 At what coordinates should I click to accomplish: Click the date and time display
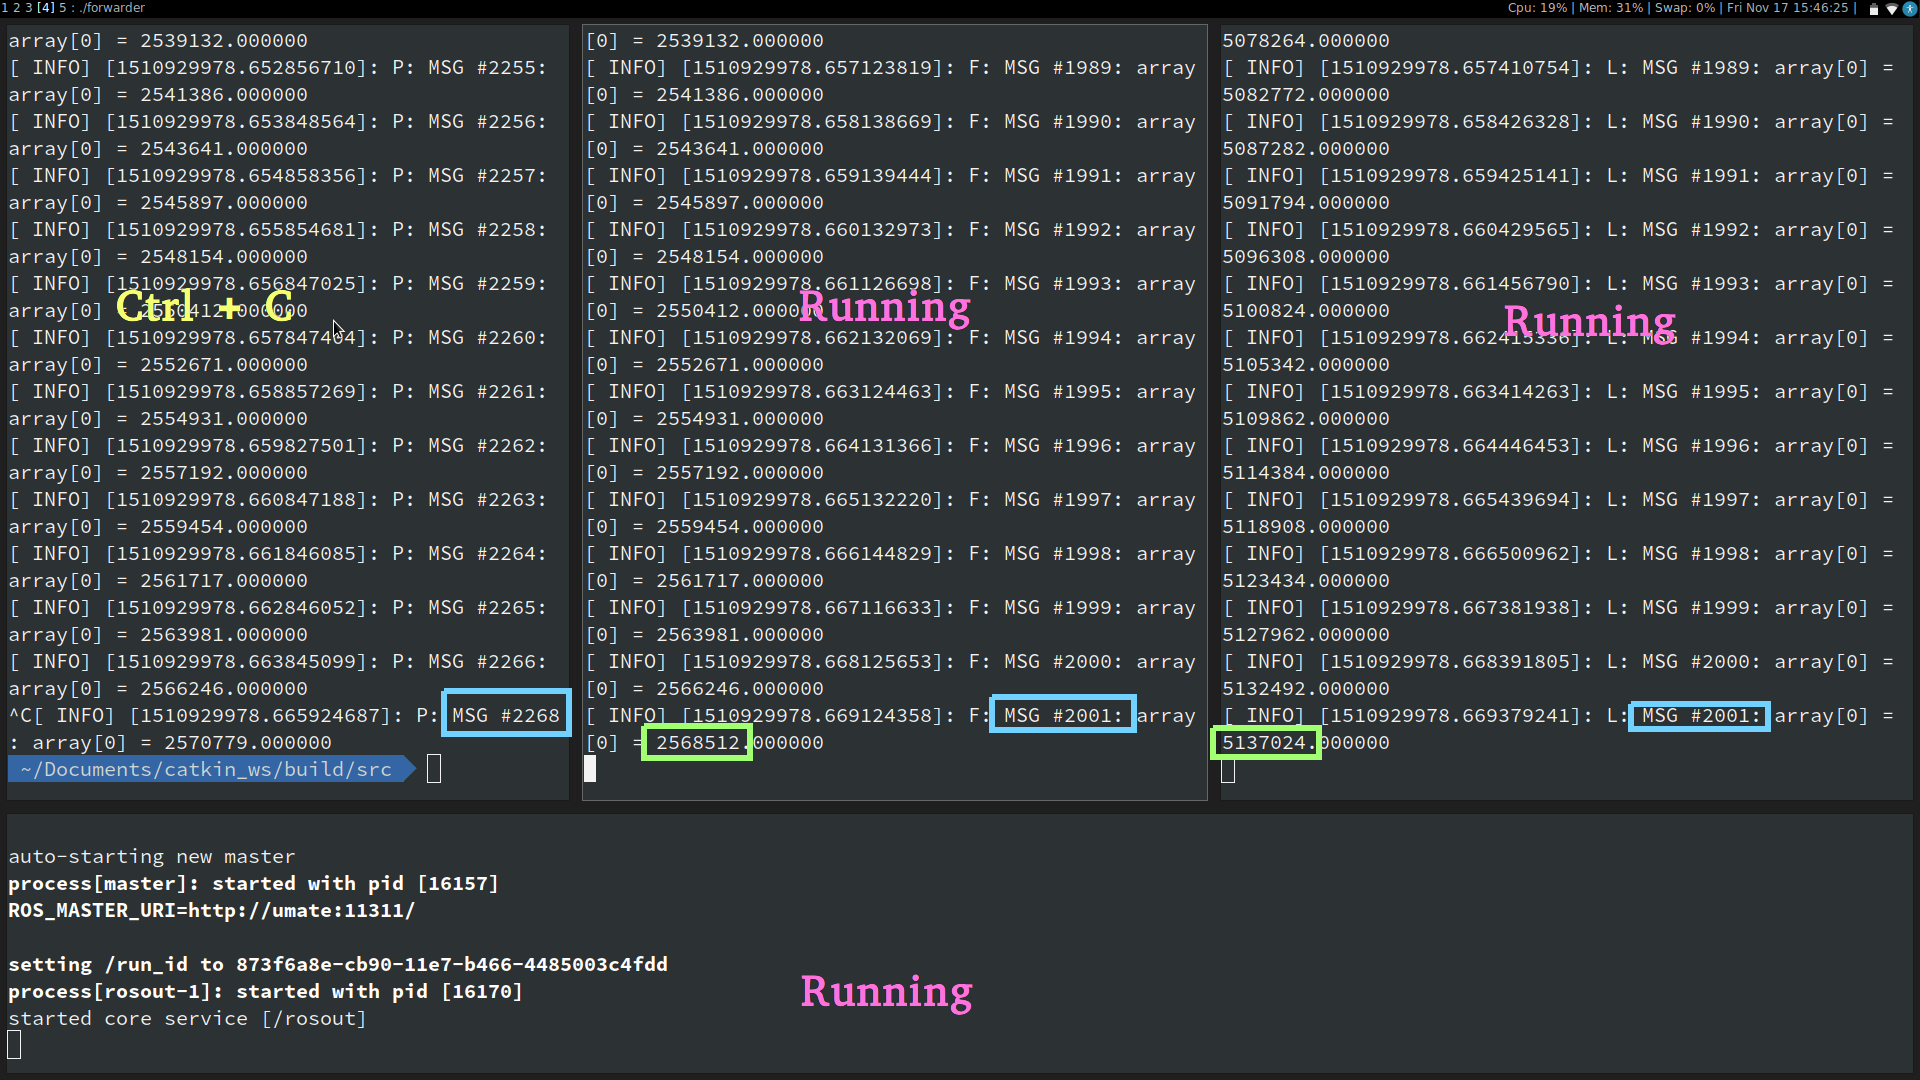(x=1787, y=8)
